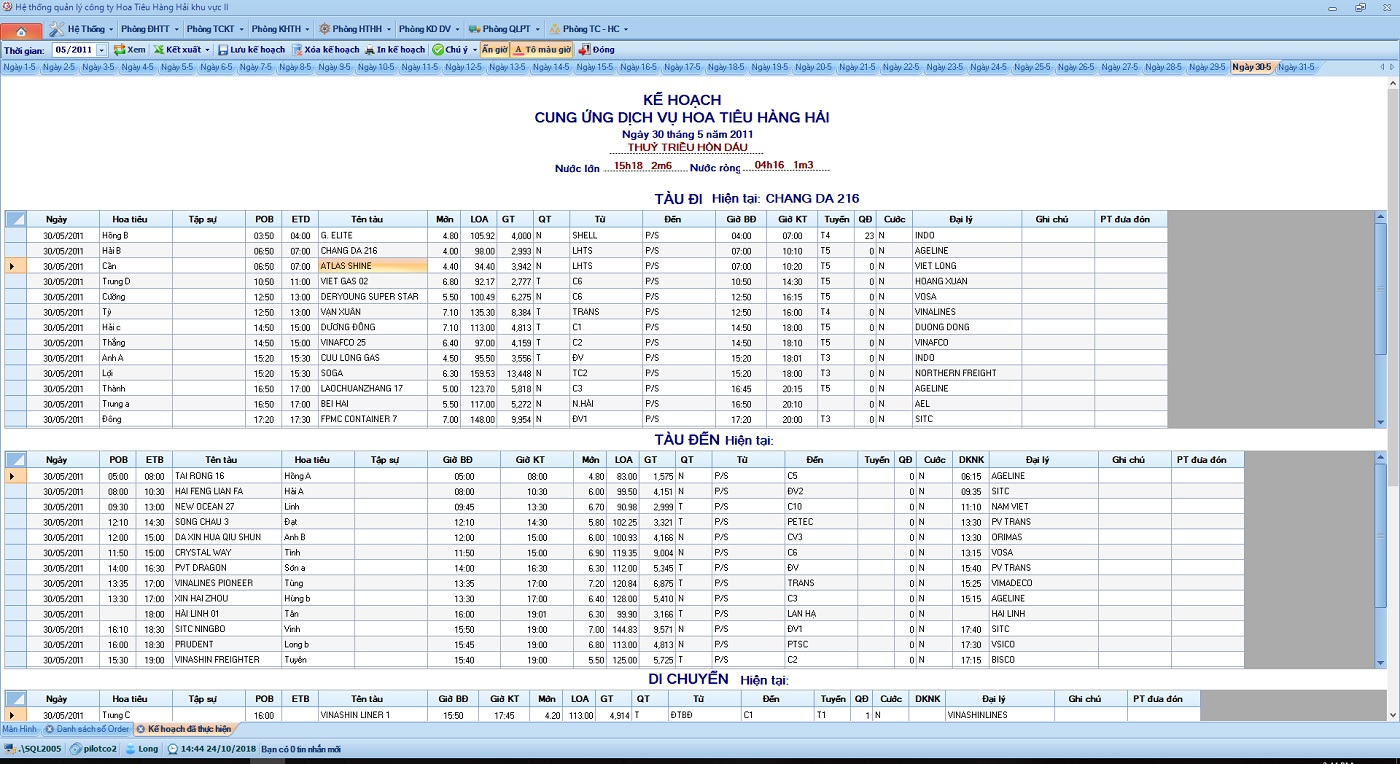Switch to the Ngày 15-5 tab
The width and height of the screenshot is (1400, 764).
tap(594, 67)
